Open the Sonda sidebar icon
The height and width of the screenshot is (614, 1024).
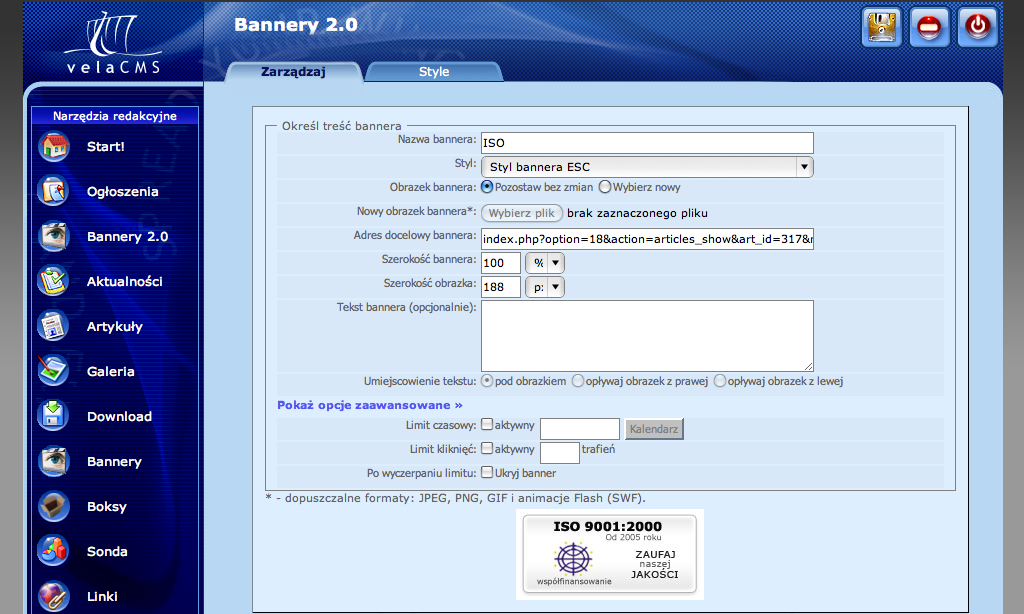click(x=54, y=552)
